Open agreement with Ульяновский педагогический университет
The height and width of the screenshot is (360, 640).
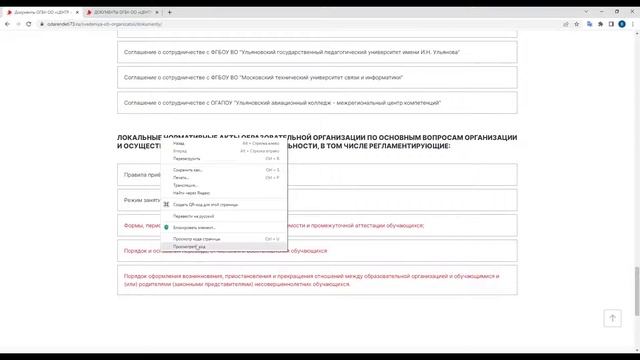[317, 52]
